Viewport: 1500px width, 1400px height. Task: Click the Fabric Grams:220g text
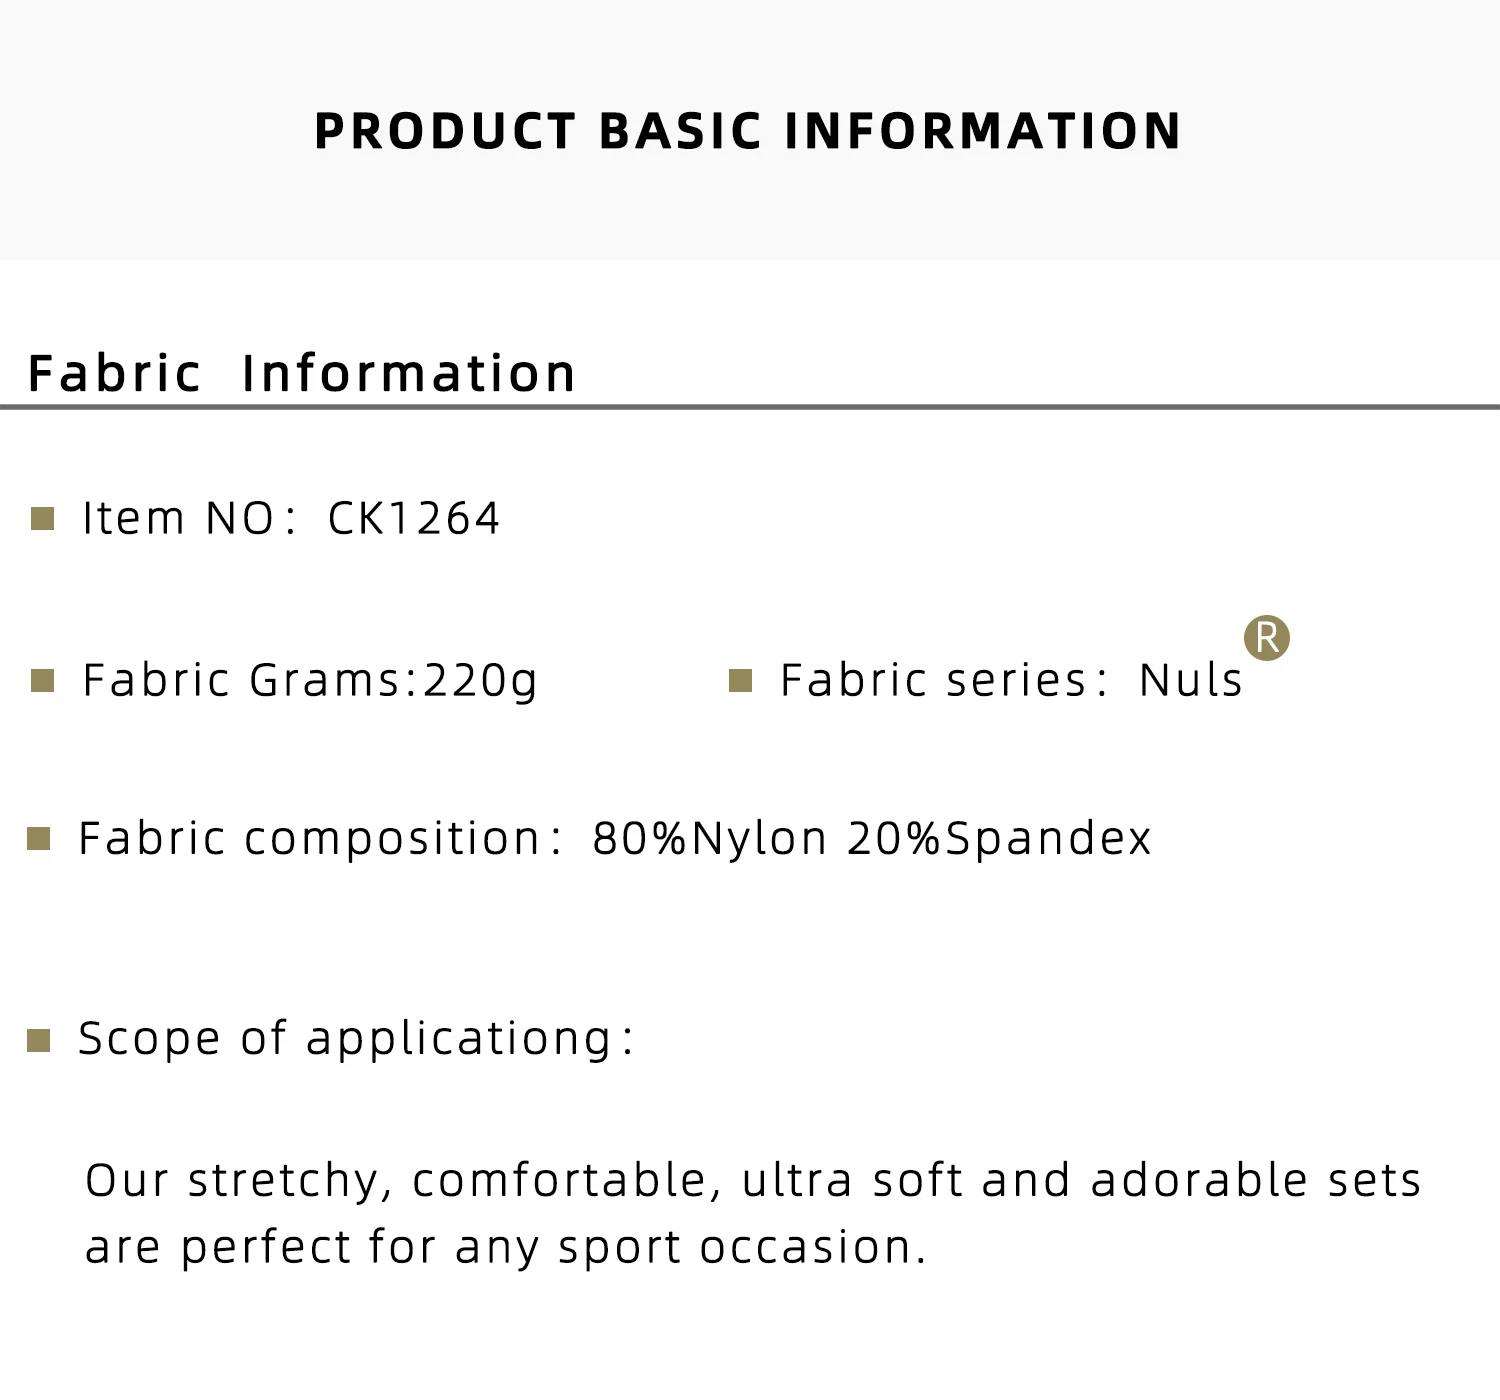tap(310, 681)
